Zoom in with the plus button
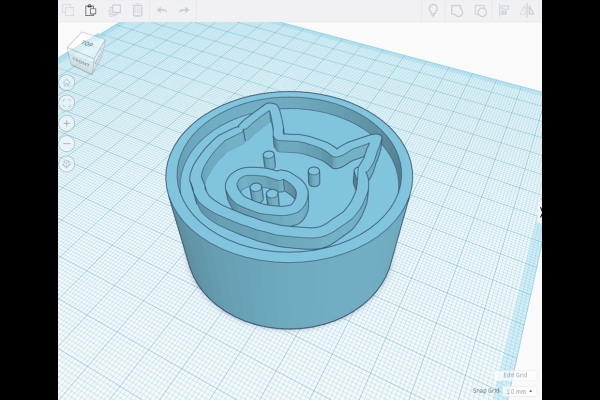The width and height of the screenshot is (600, 400). [67, 123]
